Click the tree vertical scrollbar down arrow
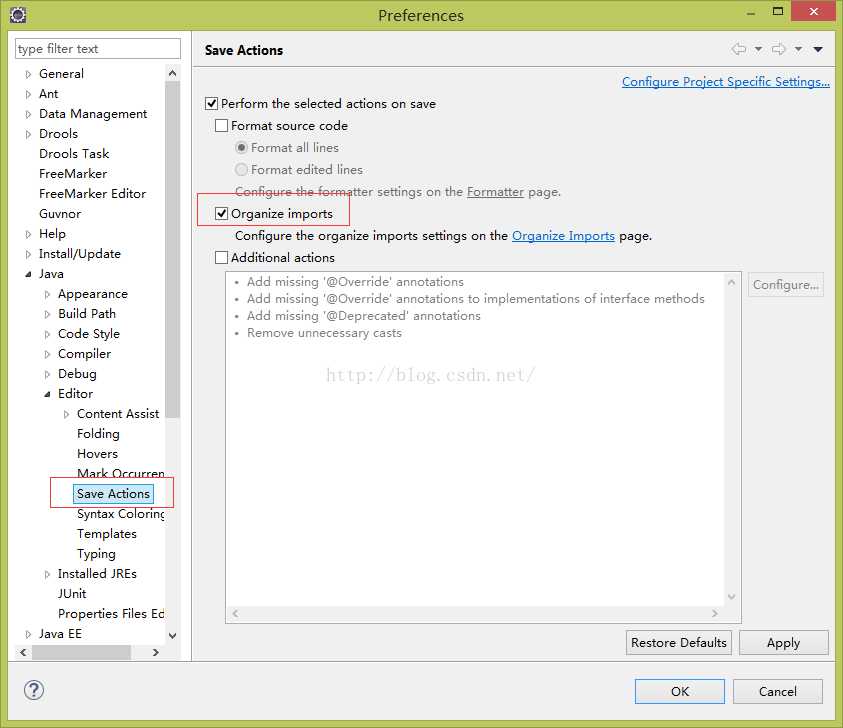This screenshot has width=843, height=728. point(173,635)
